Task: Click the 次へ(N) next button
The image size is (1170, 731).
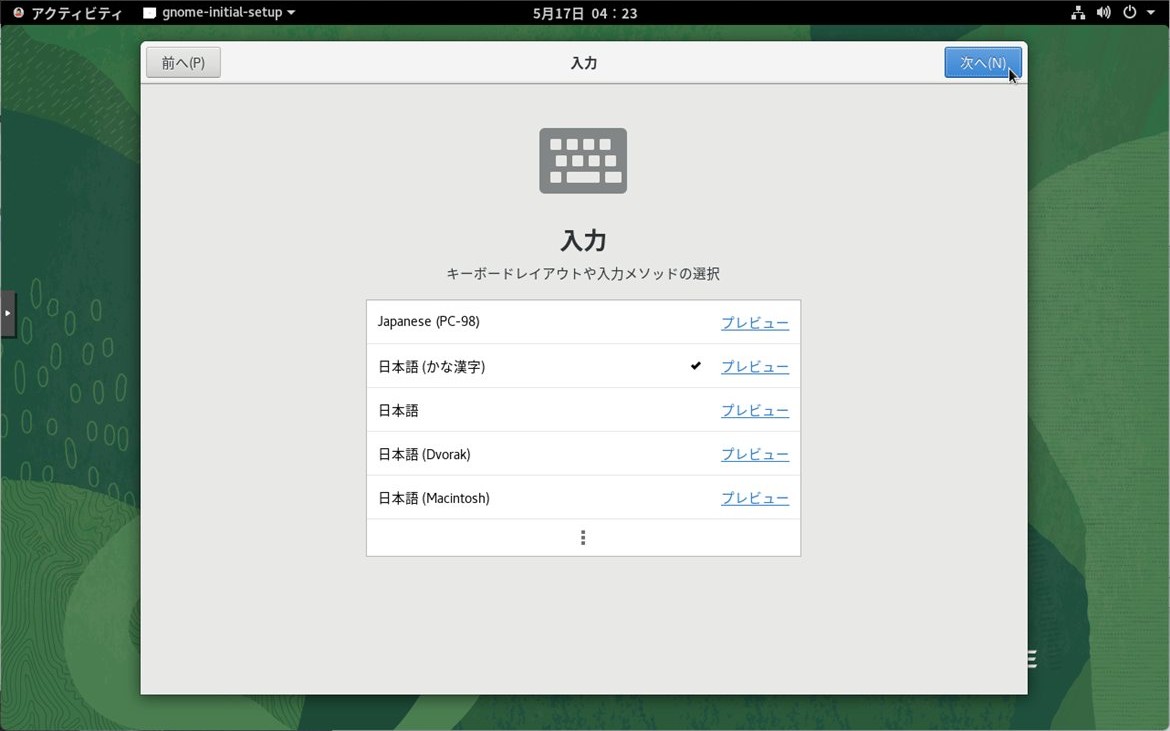Action: point(983,63)
